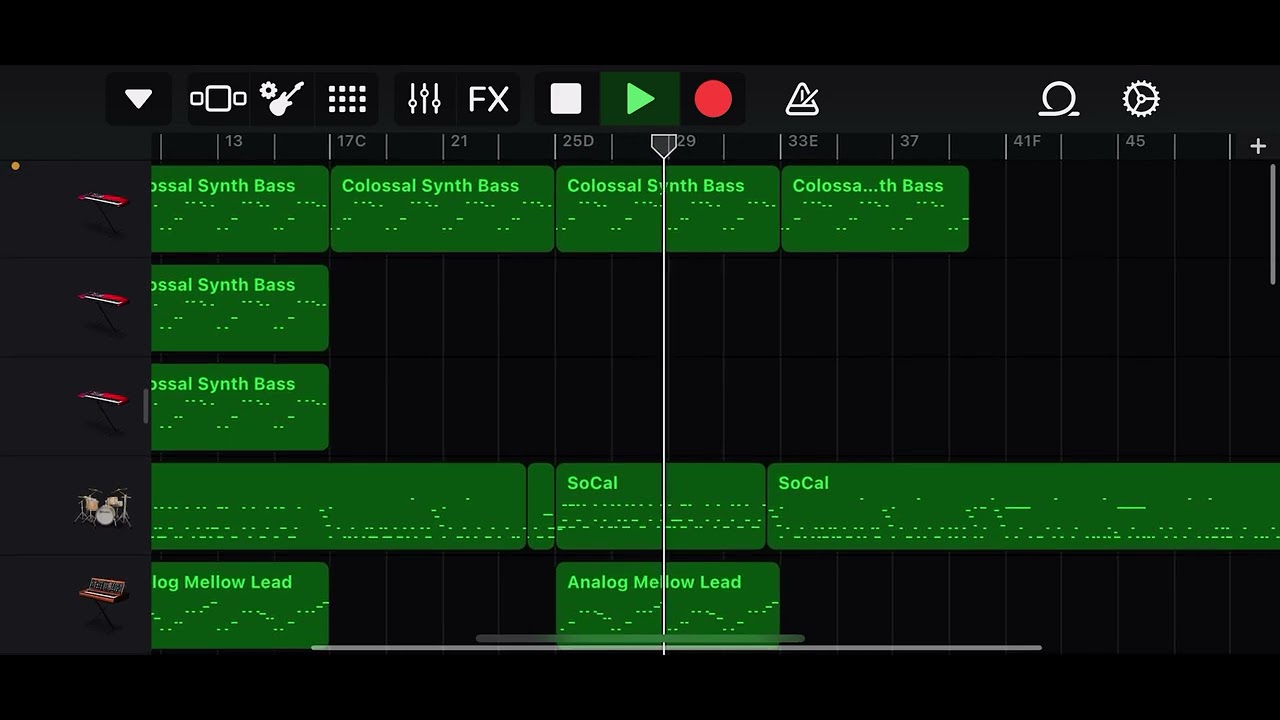Click the horizontal scrollbar at bottom

click(x=677, y=647)
